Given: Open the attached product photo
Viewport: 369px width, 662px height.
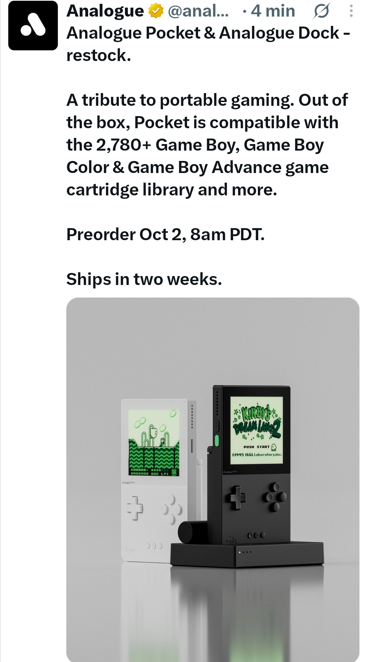Looking at the screenshot, I should 213,480.
